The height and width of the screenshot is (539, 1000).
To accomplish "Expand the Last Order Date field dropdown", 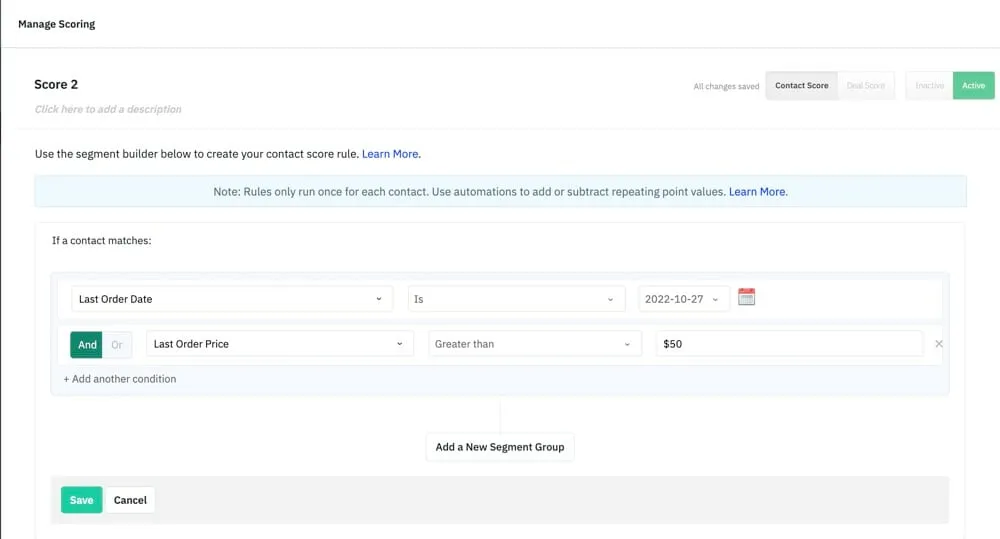I will [229, 299].
